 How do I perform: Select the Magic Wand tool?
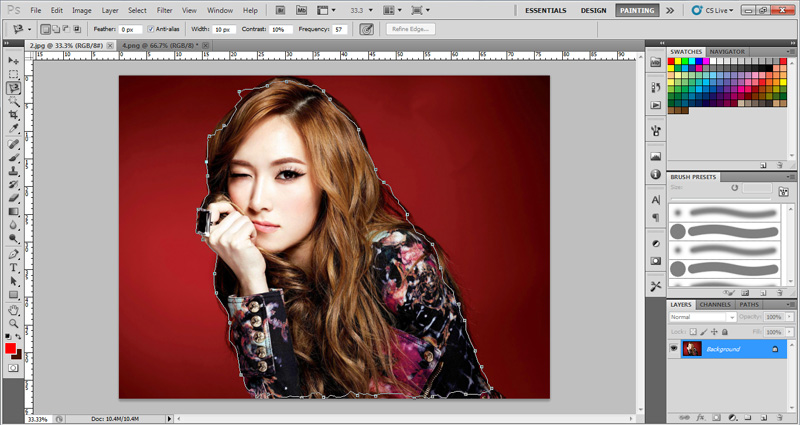13,102
